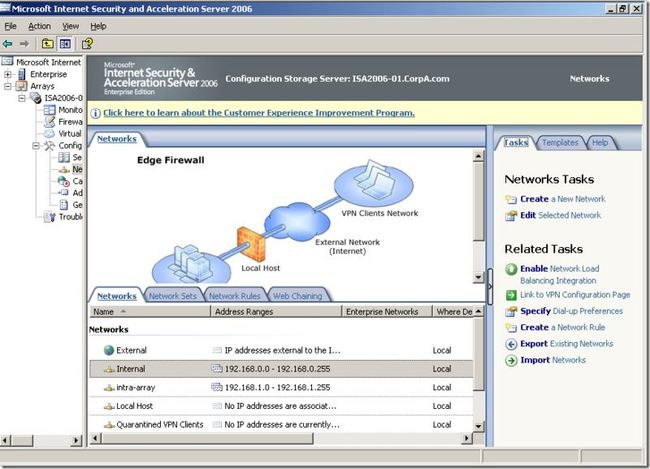Screen dimensions: 650x469
Task: Click the Up one level folder icon
Action: click(48, 44)
